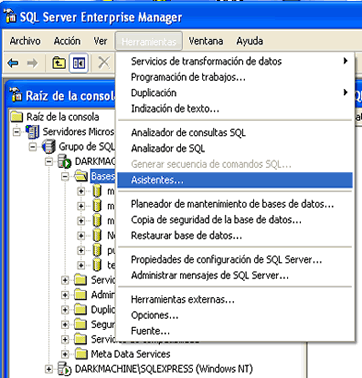Open the Duplicación submenu
This screenshot has width=362, height=378.
pos(235,92)
